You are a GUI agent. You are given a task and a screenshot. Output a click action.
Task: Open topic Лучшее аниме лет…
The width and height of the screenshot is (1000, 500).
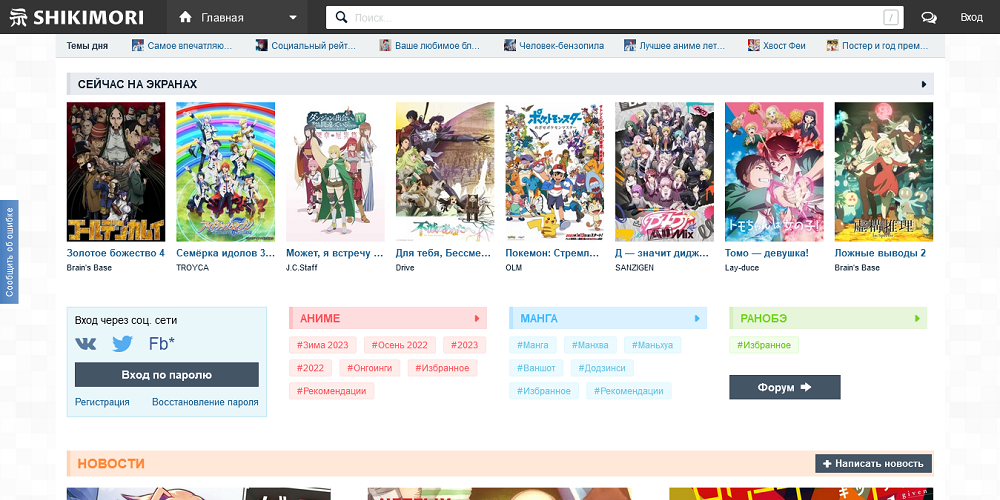pos(682,45)
